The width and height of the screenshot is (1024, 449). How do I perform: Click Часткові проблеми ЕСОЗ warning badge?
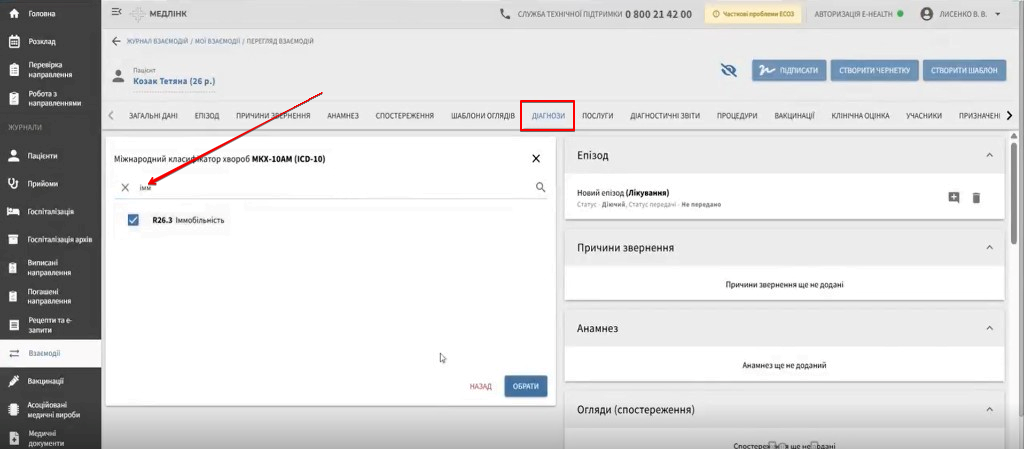point(753,14)
